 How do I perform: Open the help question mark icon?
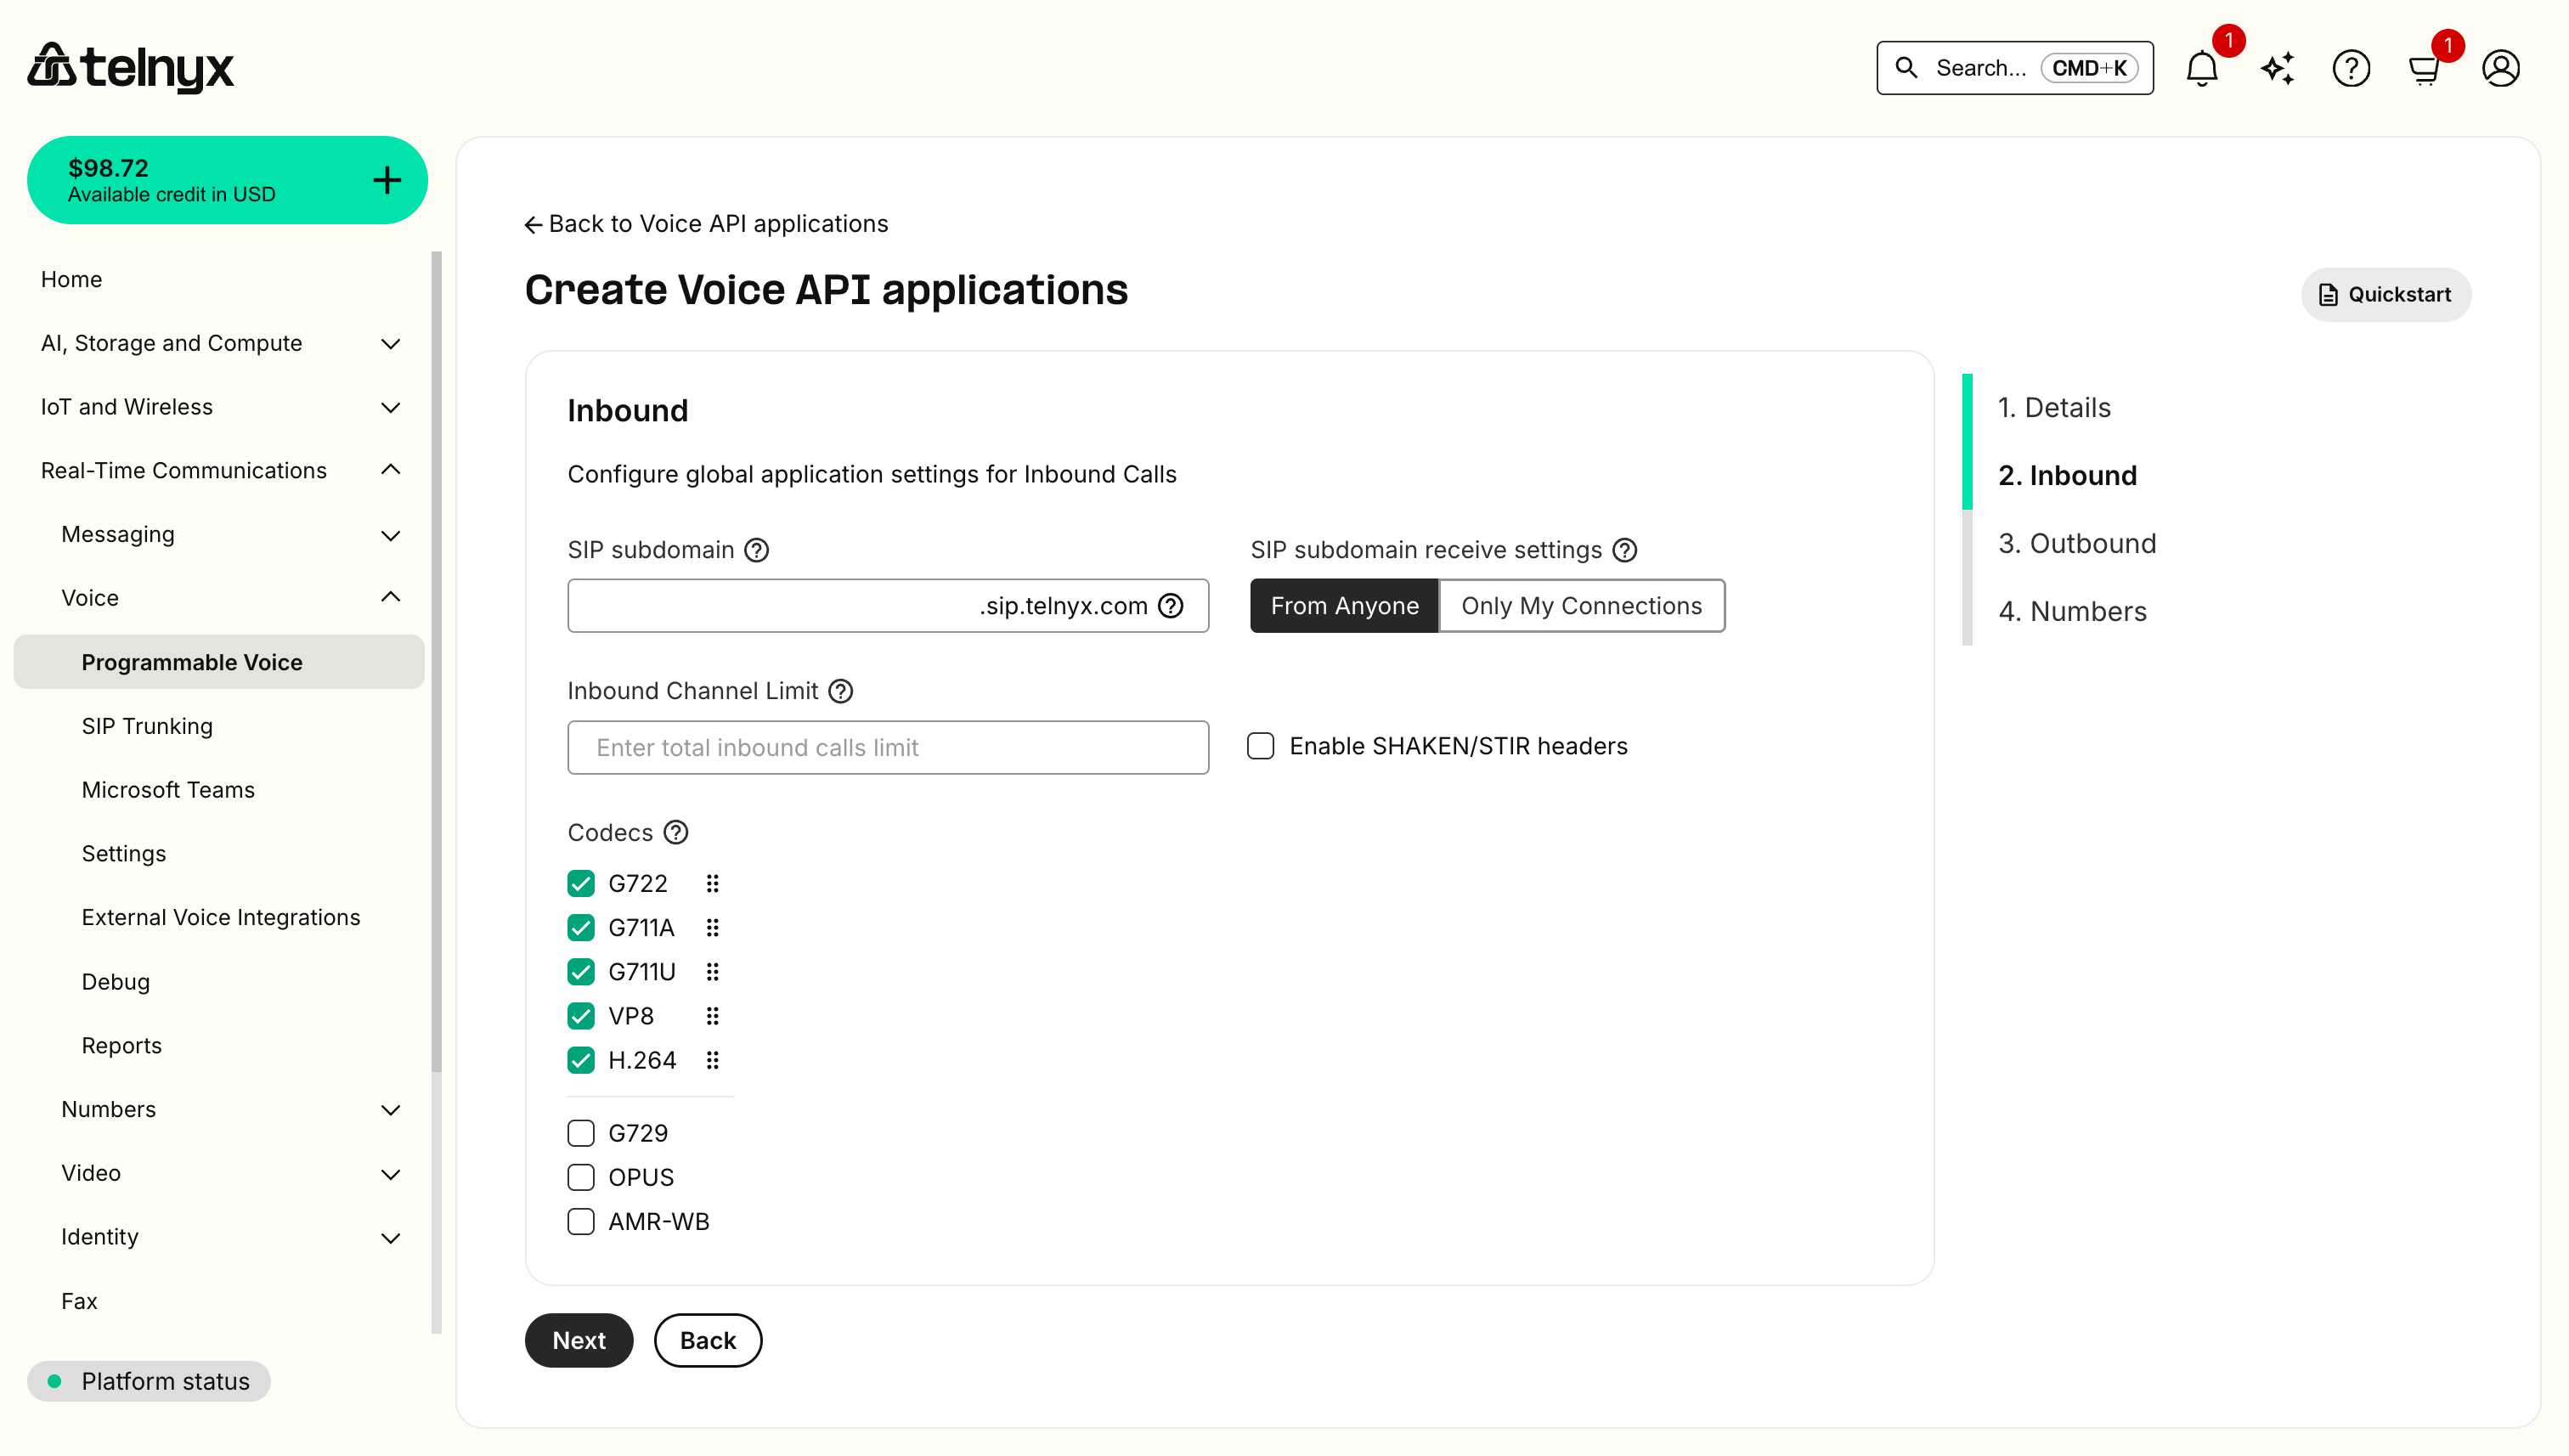(x=2351, y=68)
